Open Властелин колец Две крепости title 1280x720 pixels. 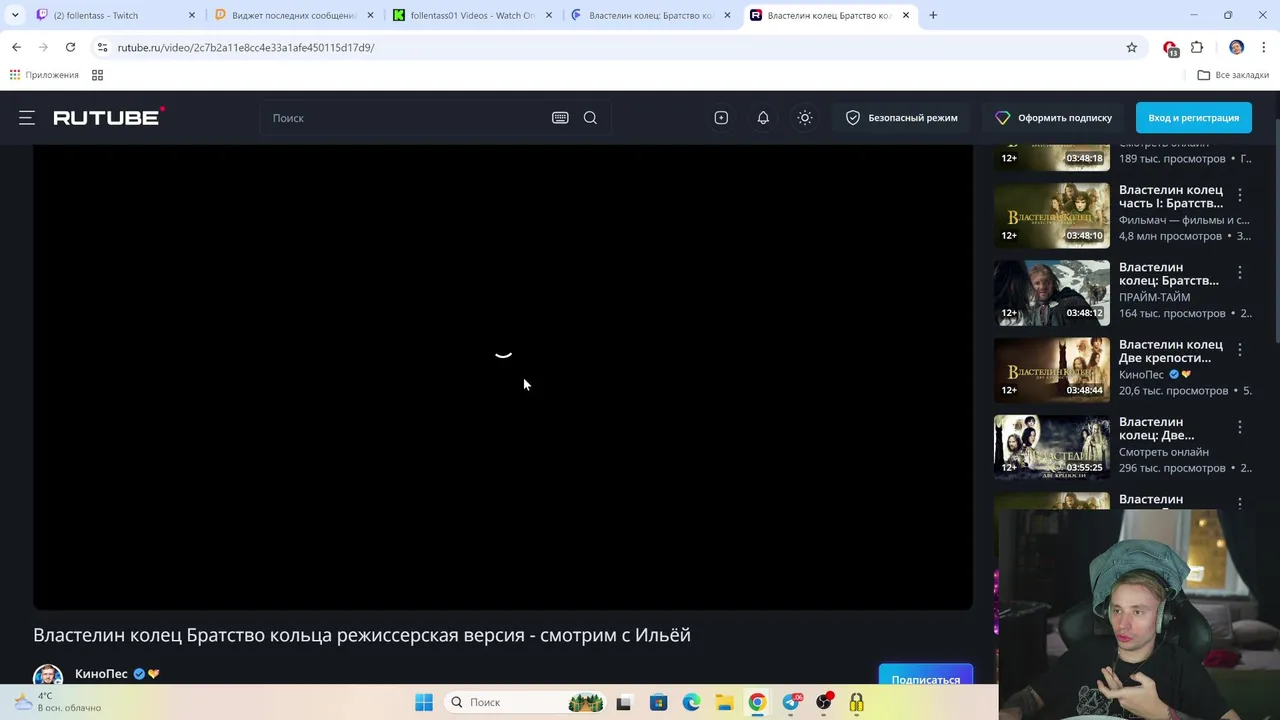(1171, 351)
